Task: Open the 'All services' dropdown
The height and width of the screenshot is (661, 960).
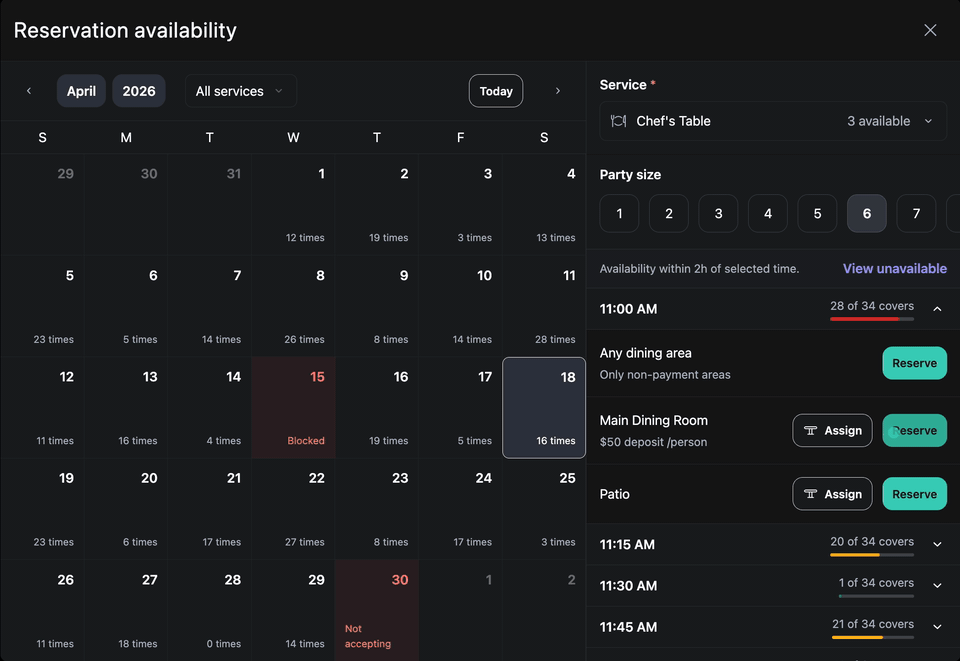Action: 240,90
